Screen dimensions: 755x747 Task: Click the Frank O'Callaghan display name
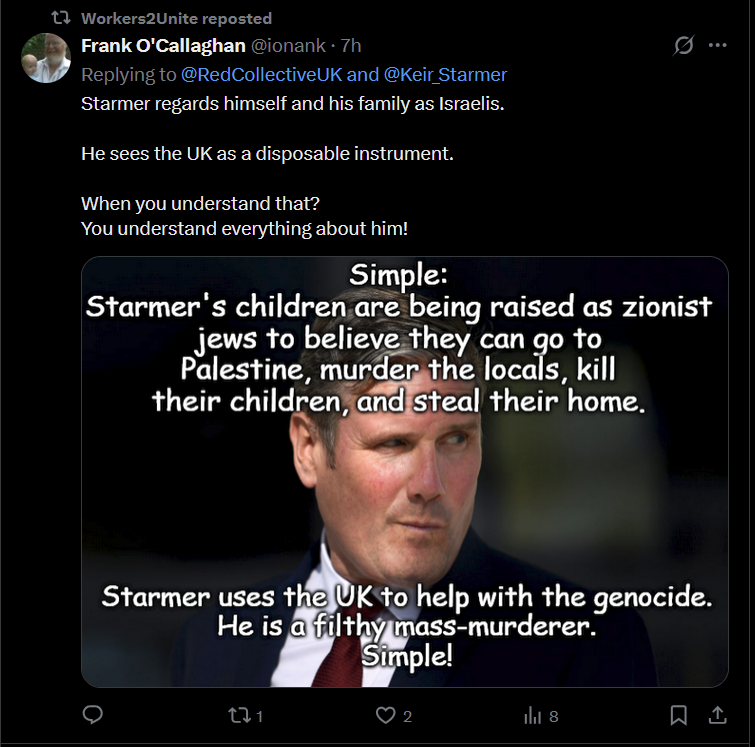[x=163, y=46]
